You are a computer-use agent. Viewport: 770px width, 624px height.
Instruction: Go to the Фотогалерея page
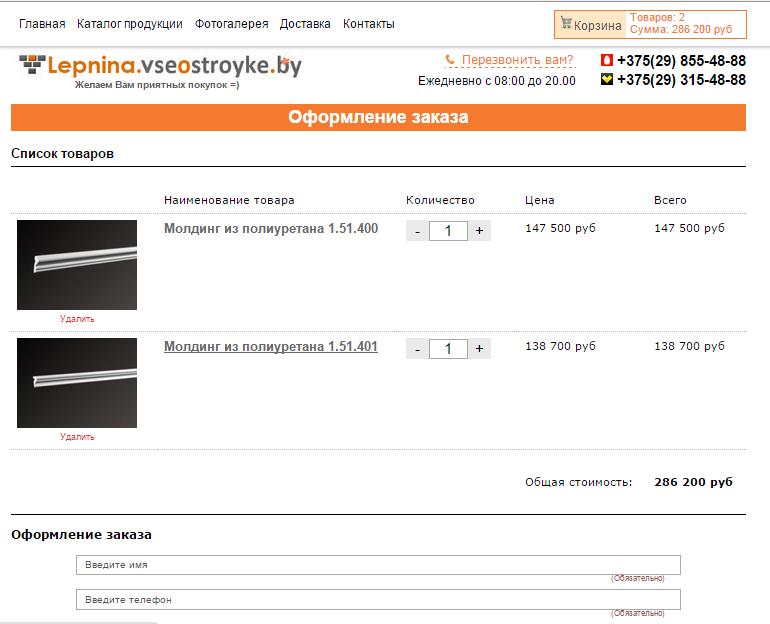pyautogui.click(x=231, y=24)
